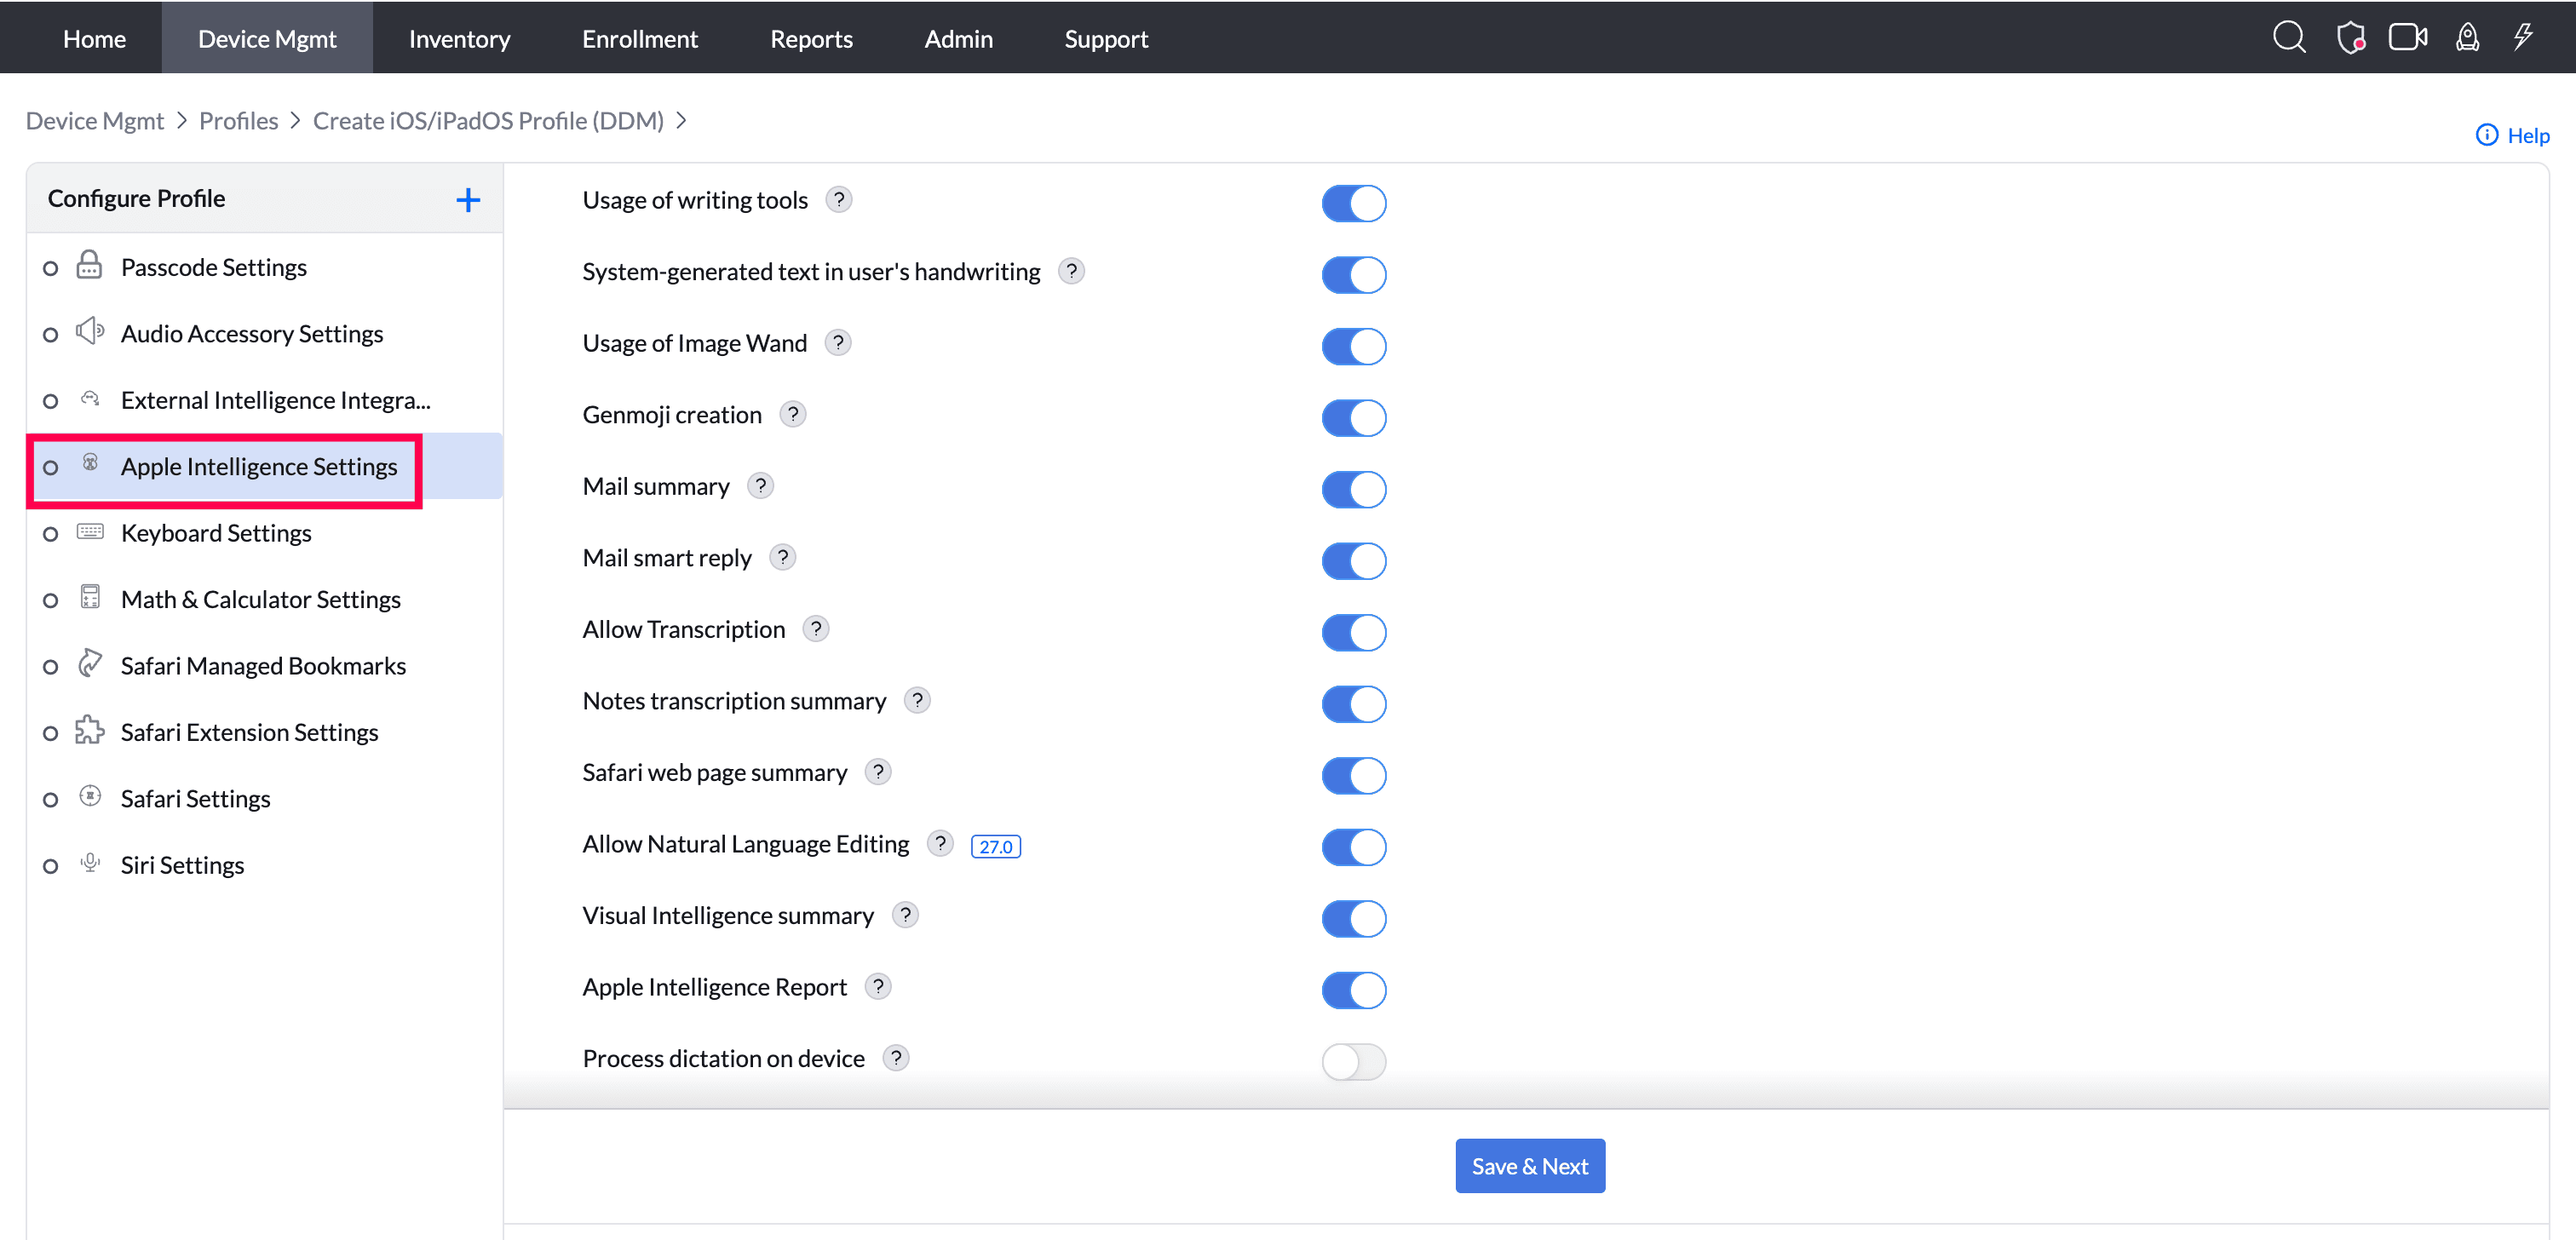2576x1240 pixels.
Task: Open Safari Managed Bookmarks payload
Action: point(263,666)
